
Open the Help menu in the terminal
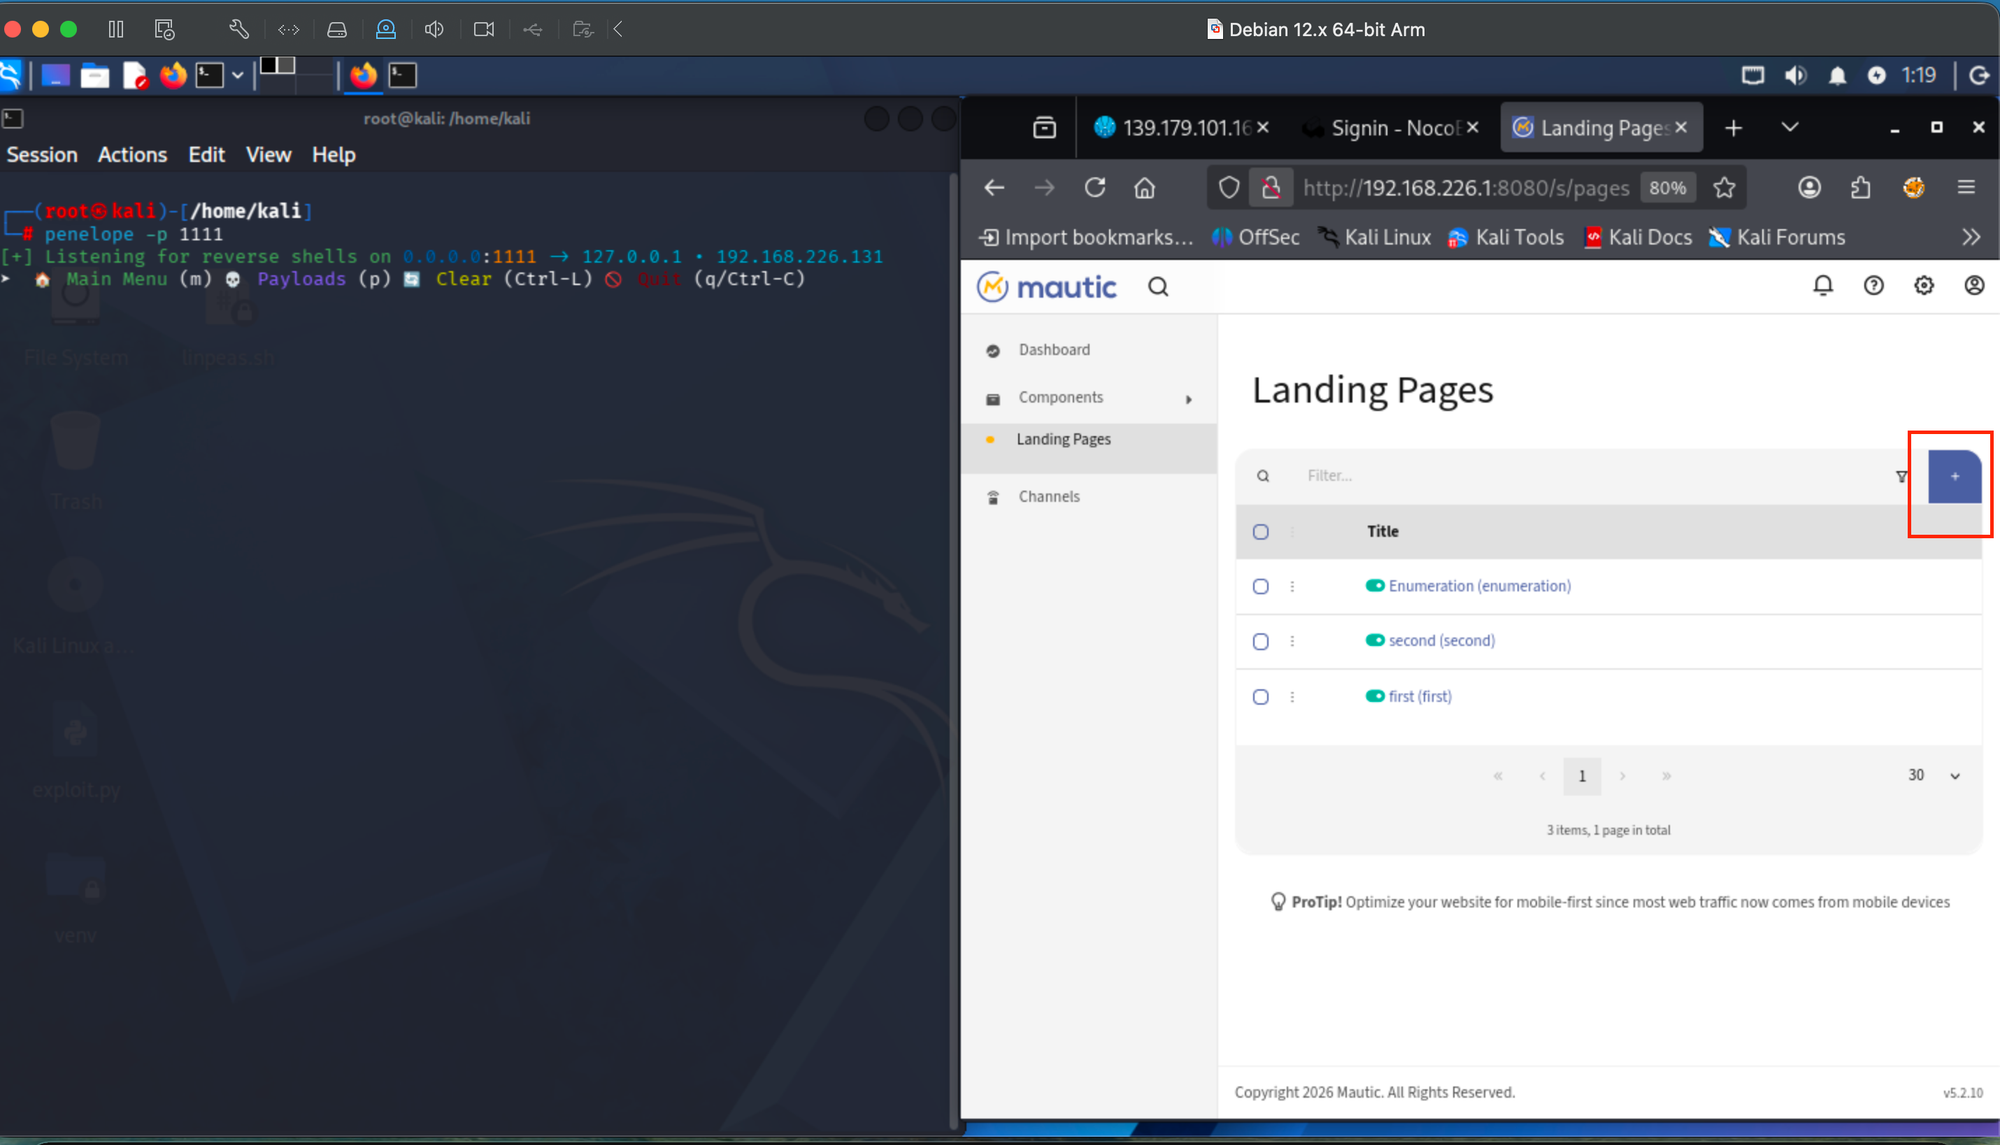[x=333, y=155]
